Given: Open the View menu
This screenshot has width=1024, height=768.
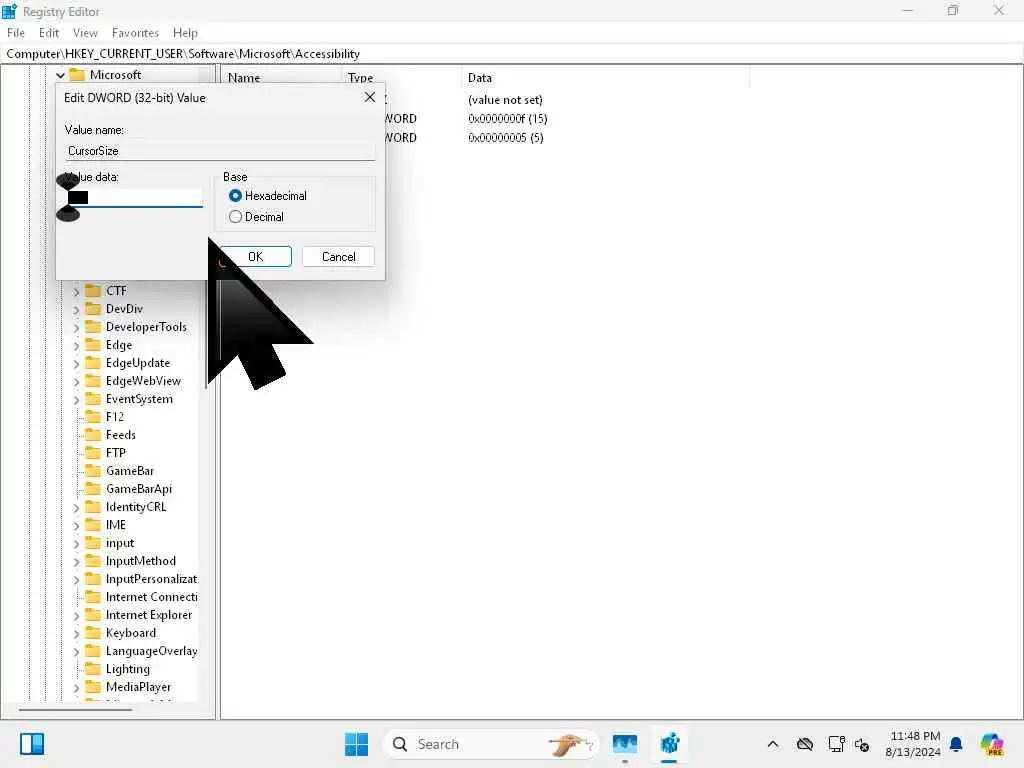Looking at the screenshot, I should click(x=85, y=33).
